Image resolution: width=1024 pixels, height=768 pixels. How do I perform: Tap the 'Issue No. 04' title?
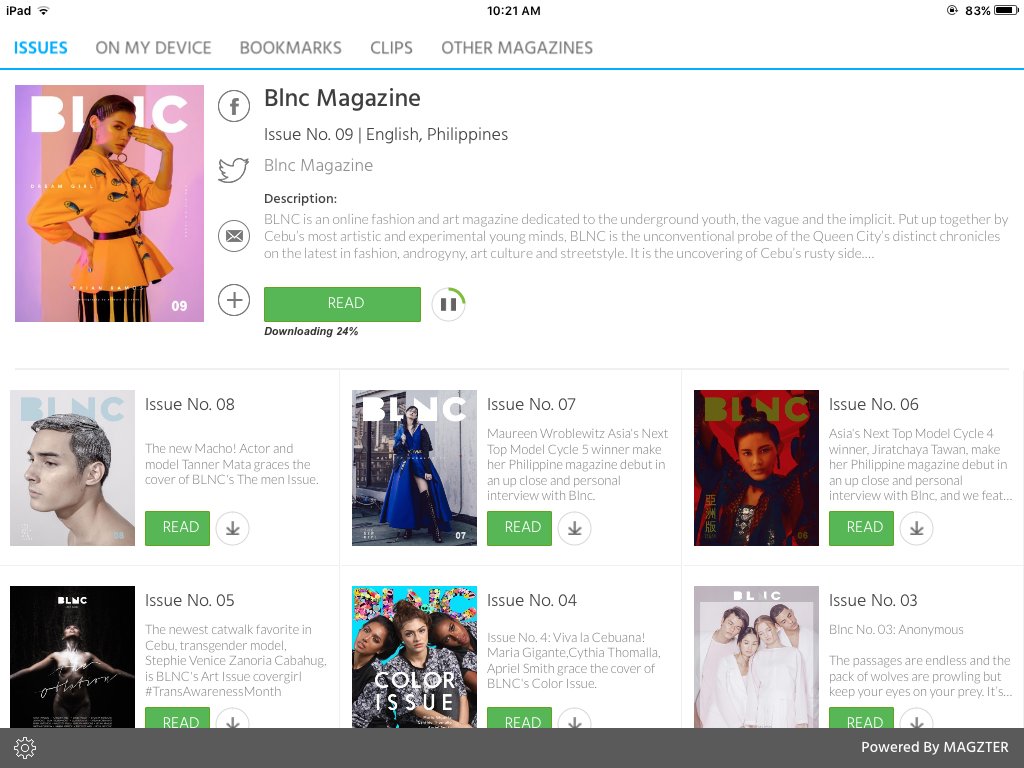click(532, 600)
